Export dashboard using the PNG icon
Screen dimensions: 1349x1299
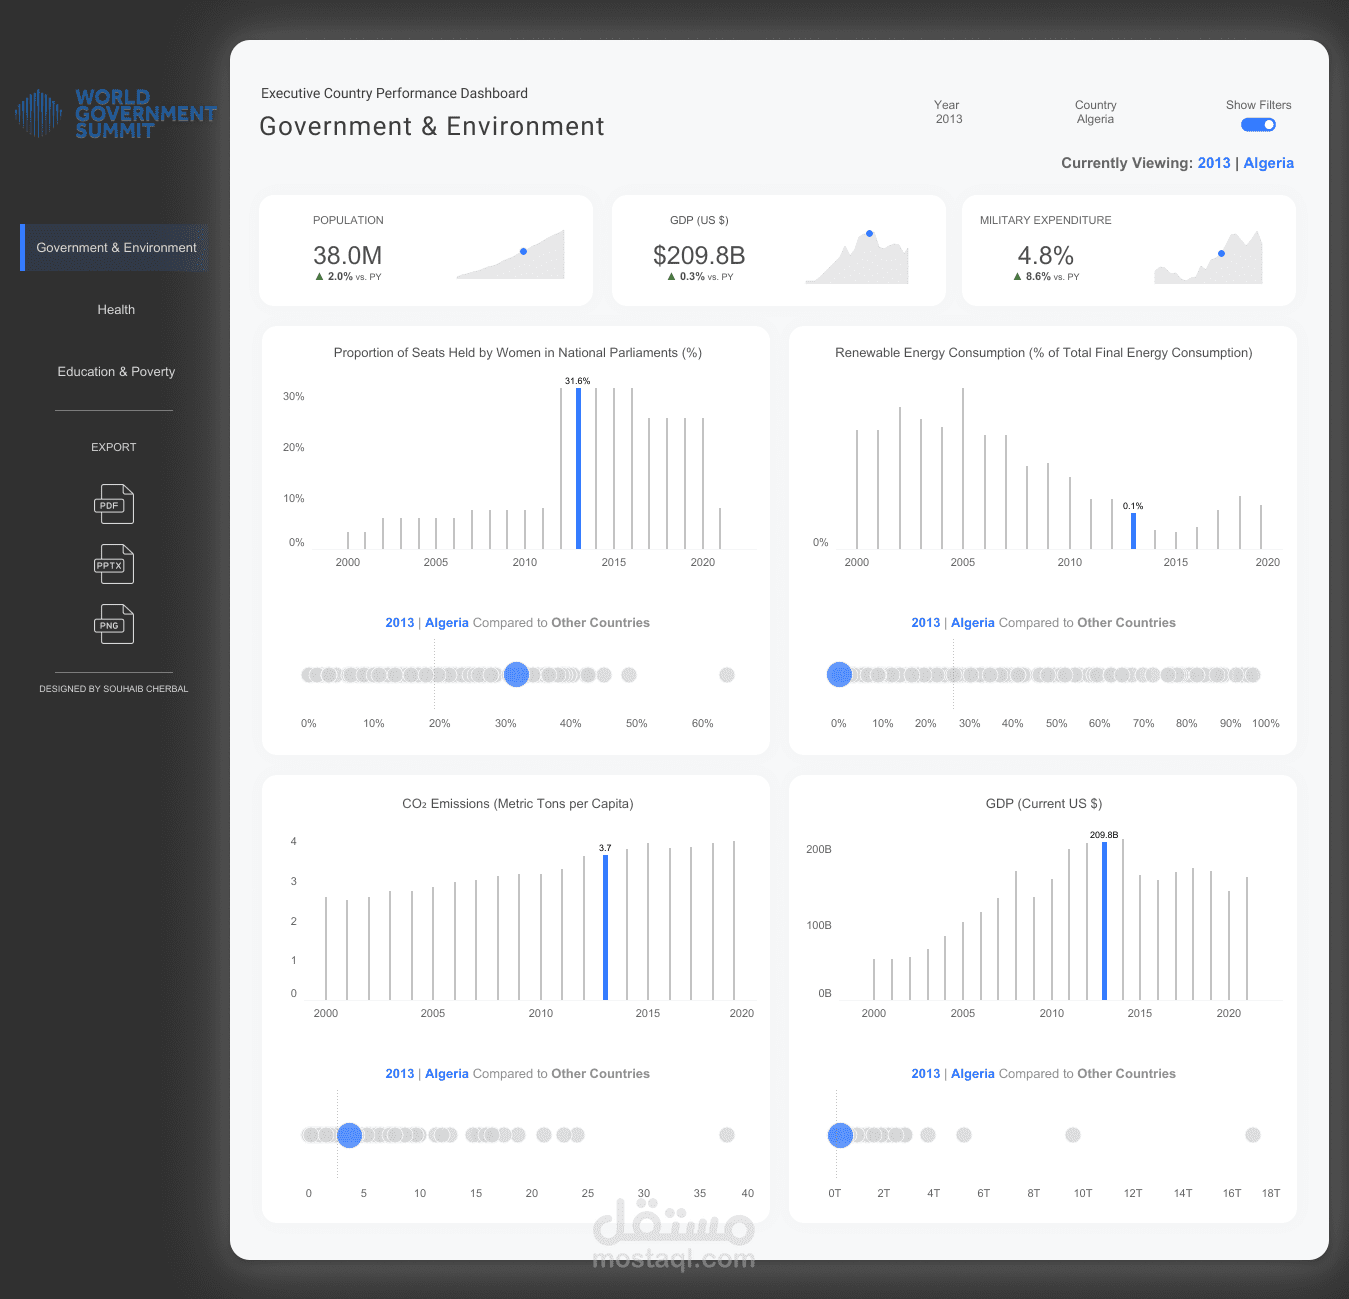click(114, 624)
